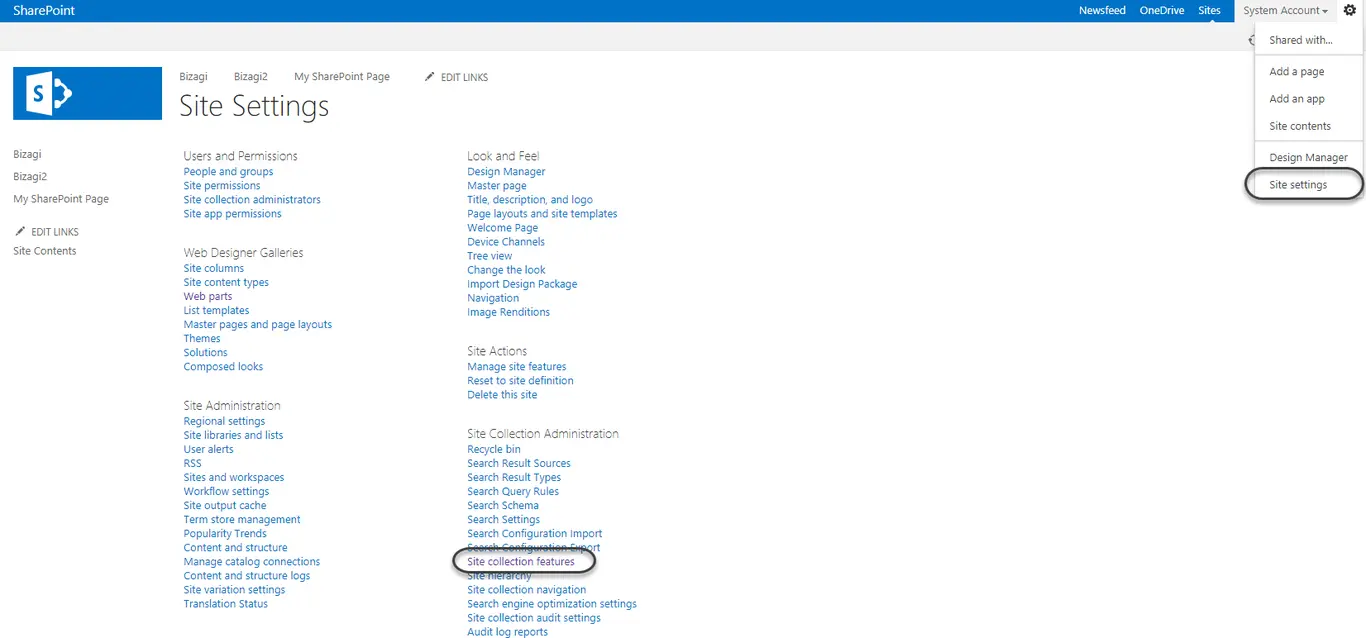Open 'Site content types' link
This screenshot has height=638, width=1366.
pyautogui.click(x=226, y=283)
